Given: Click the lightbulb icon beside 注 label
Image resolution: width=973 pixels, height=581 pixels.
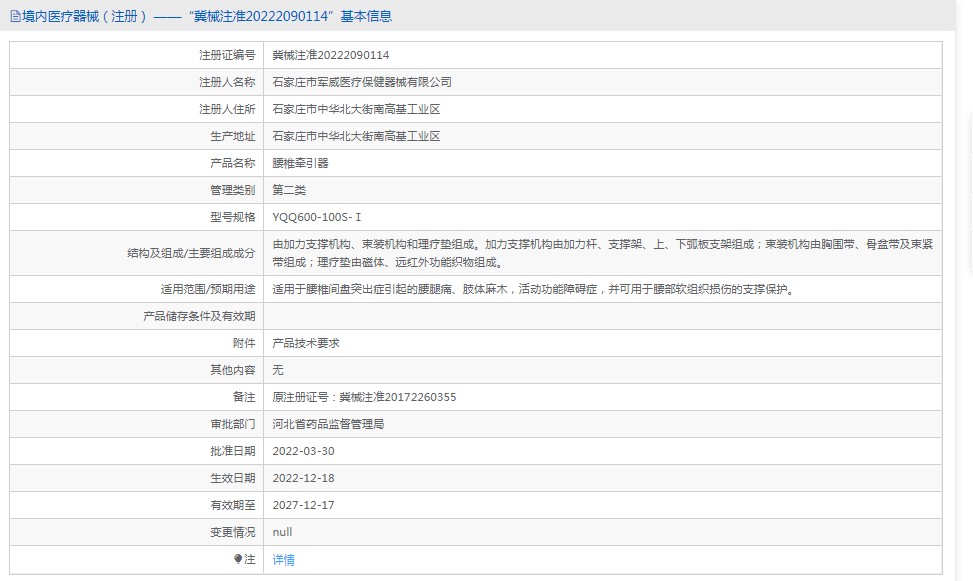Looking at the screenshot, I should point(238,559).
